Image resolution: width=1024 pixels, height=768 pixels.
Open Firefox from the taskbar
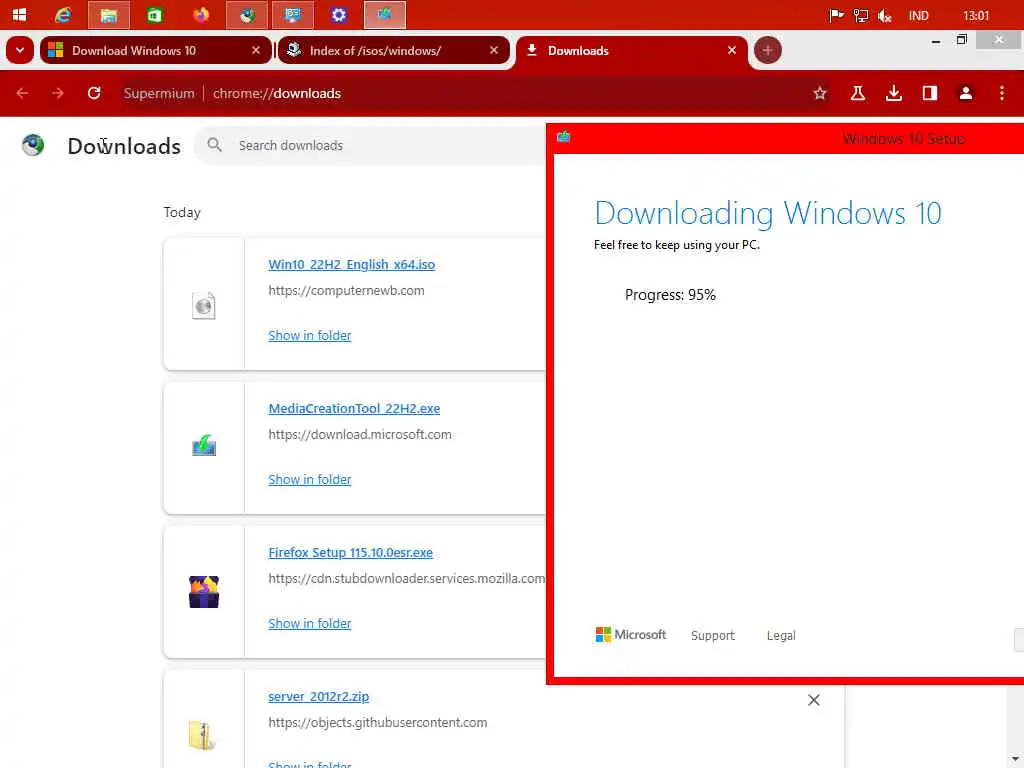pyautogui.click(x=200, y=14)
